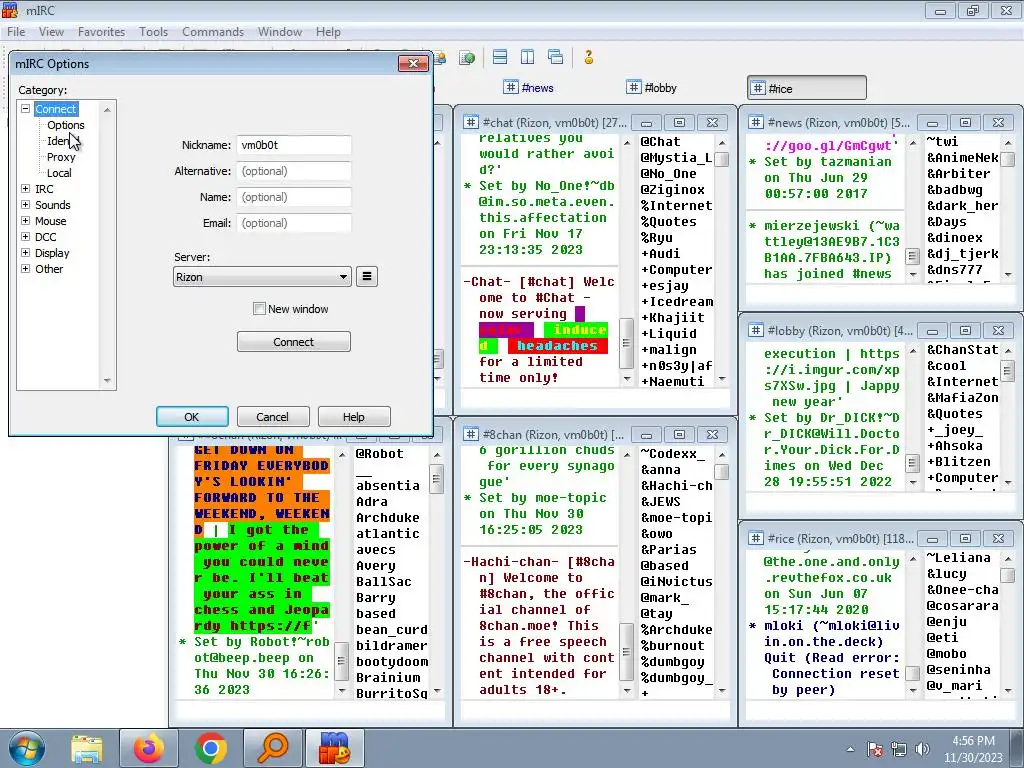Open the Favorites menu
This screenshot has height=768, width=1024.
pos(101,31)
